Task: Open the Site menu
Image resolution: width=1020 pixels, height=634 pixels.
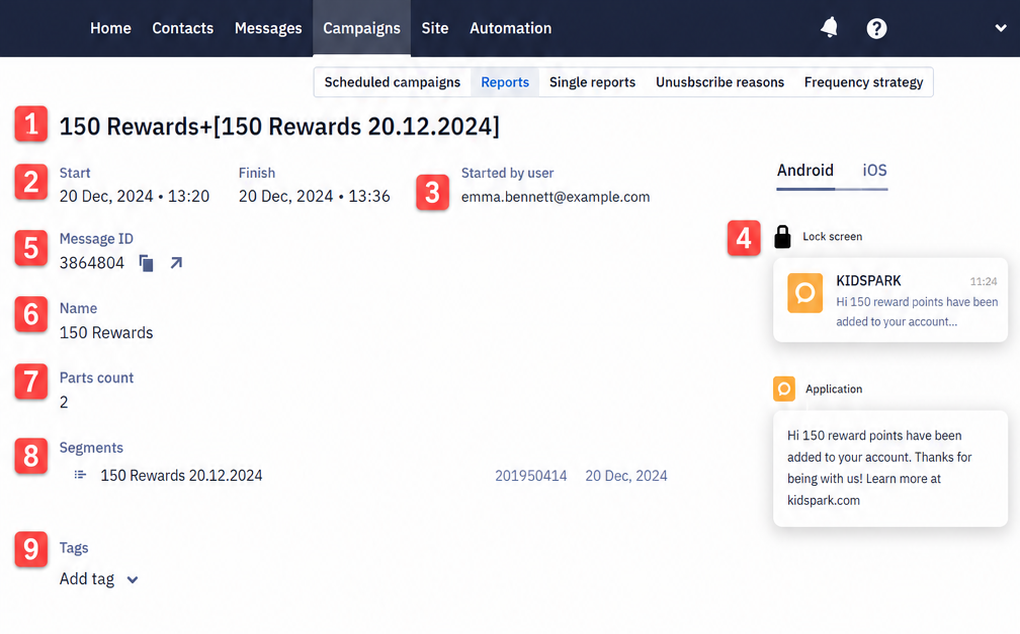Action: tap(435, 28)
